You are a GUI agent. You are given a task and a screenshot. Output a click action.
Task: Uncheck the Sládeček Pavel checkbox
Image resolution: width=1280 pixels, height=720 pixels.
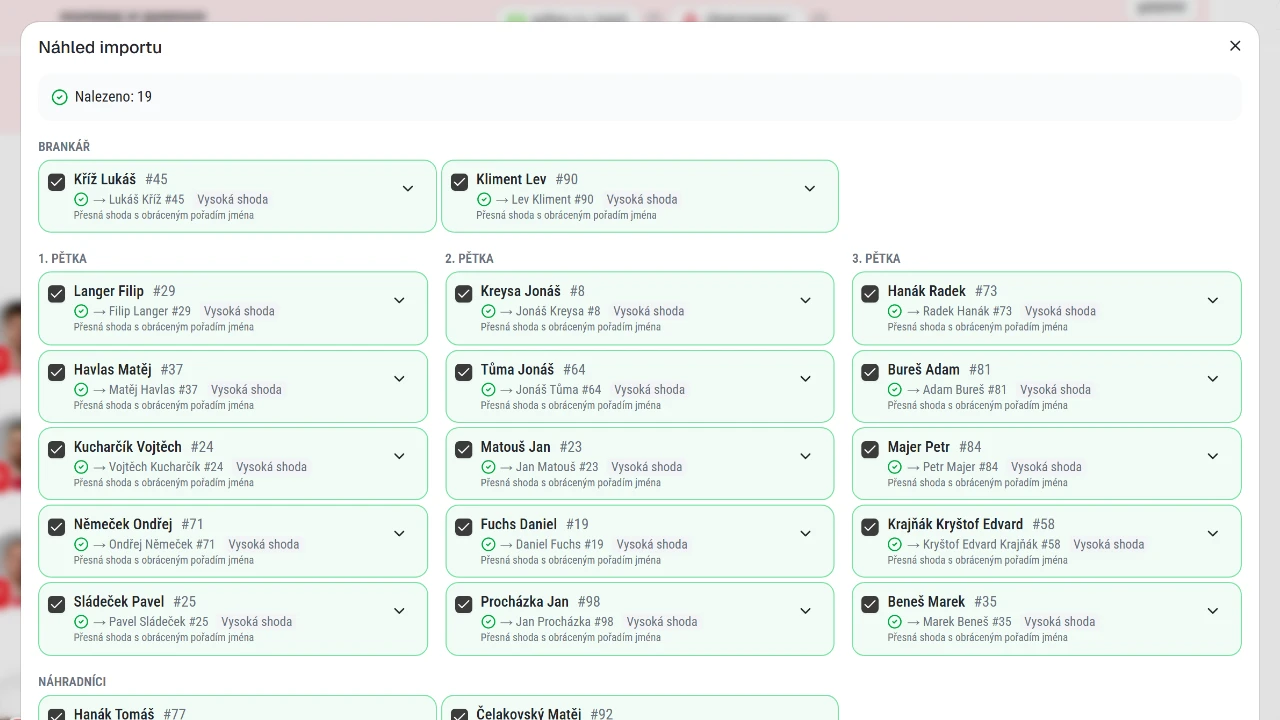(57, 604)
